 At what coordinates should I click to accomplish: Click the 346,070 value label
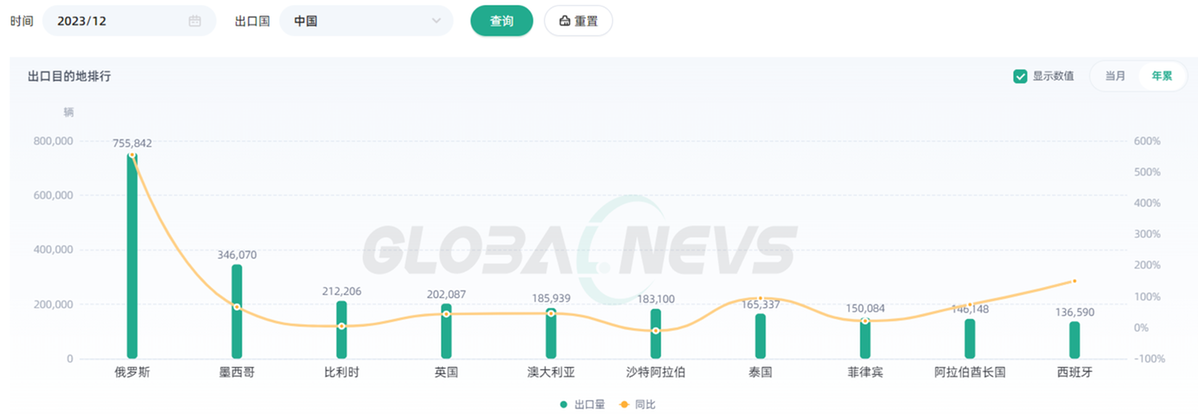(237, 255)
